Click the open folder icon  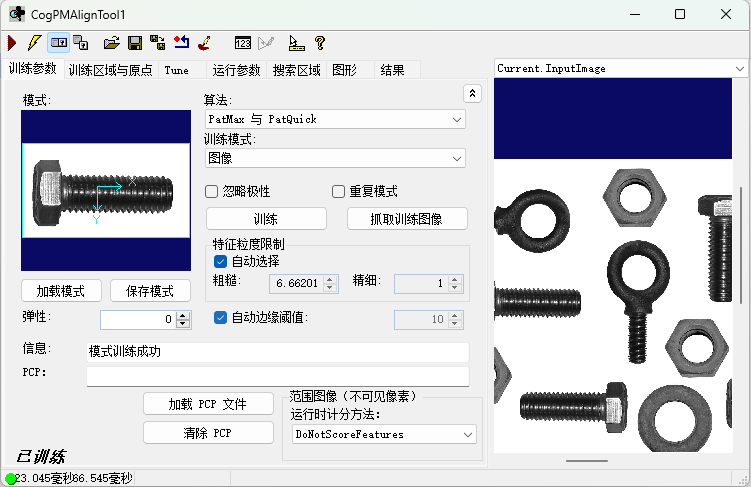[112, 43]
